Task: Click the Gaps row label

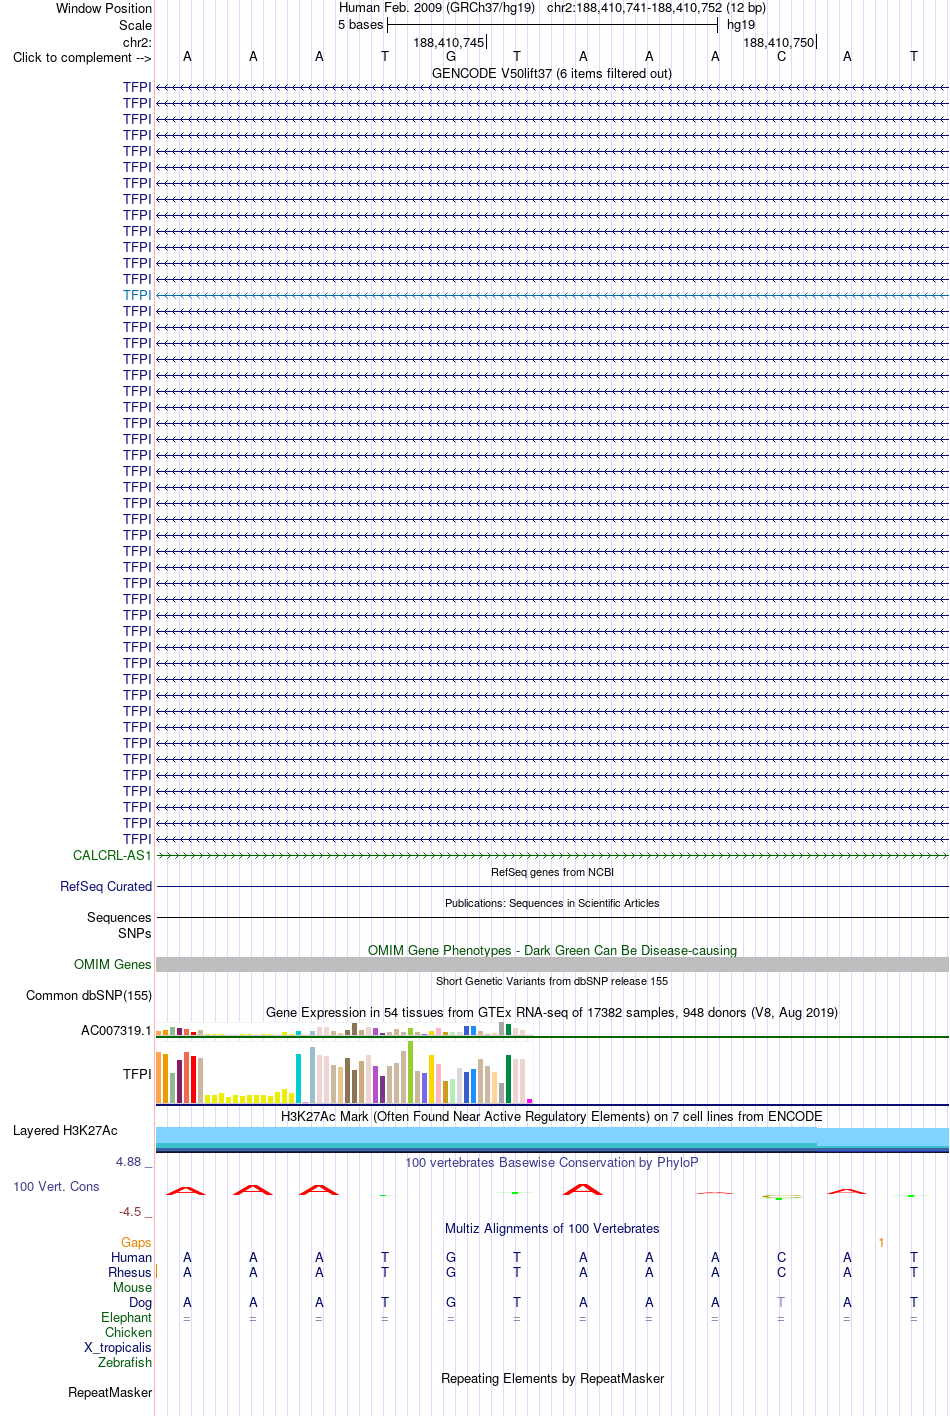Action: (136, 1242)
